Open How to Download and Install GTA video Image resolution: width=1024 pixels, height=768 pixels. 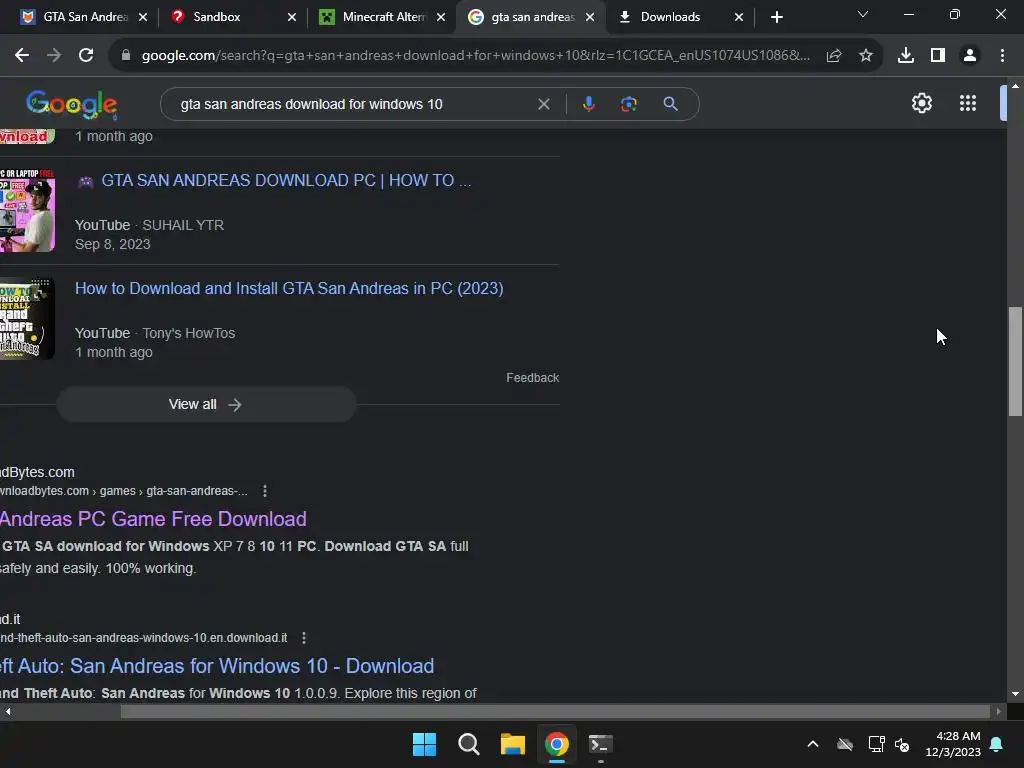[289, 289]
